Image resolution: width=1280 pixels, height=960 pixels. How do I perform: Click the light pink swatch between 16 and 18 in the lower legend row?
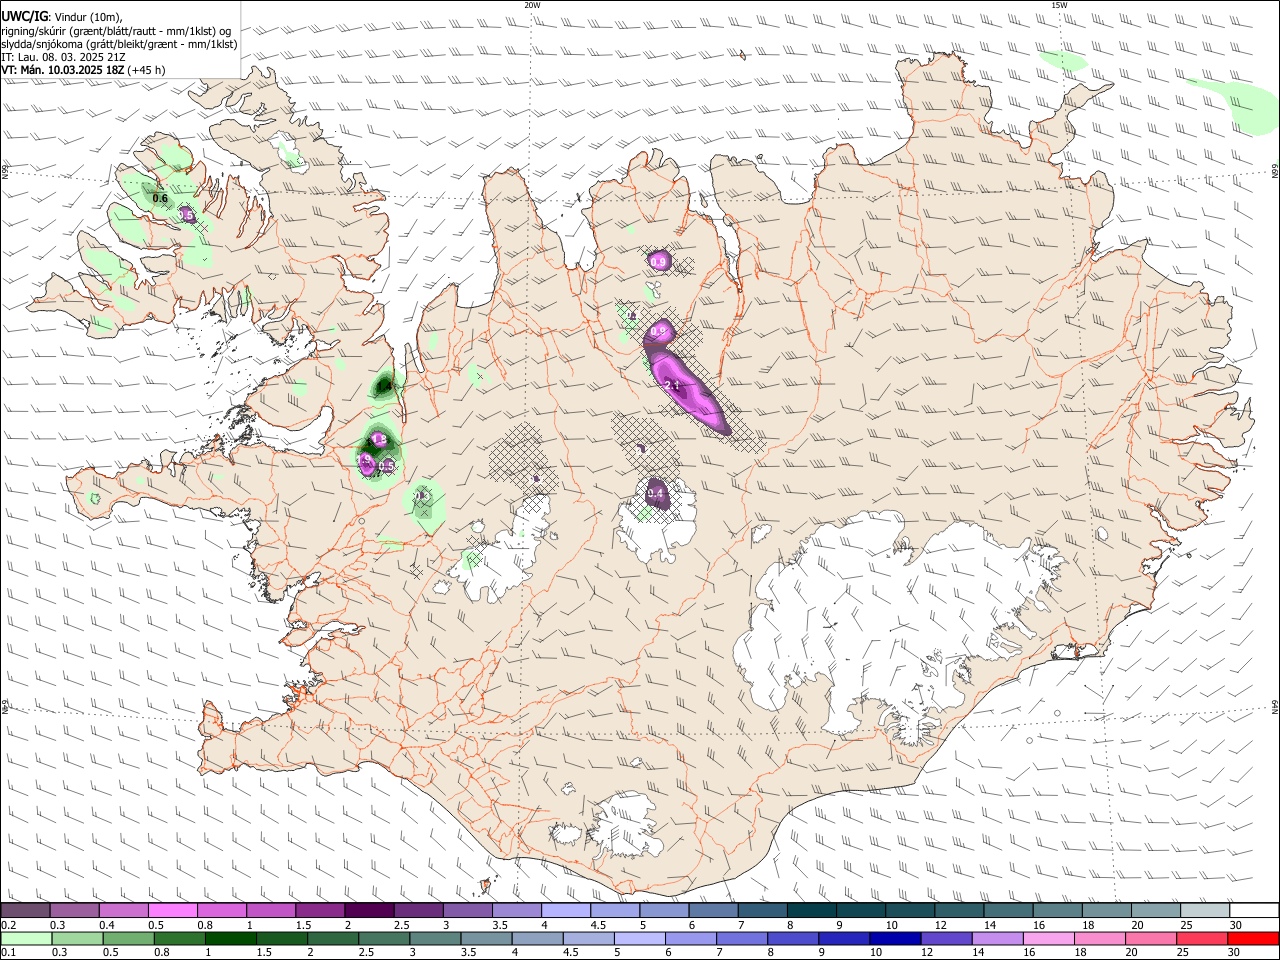click(x=1049, y=938)
